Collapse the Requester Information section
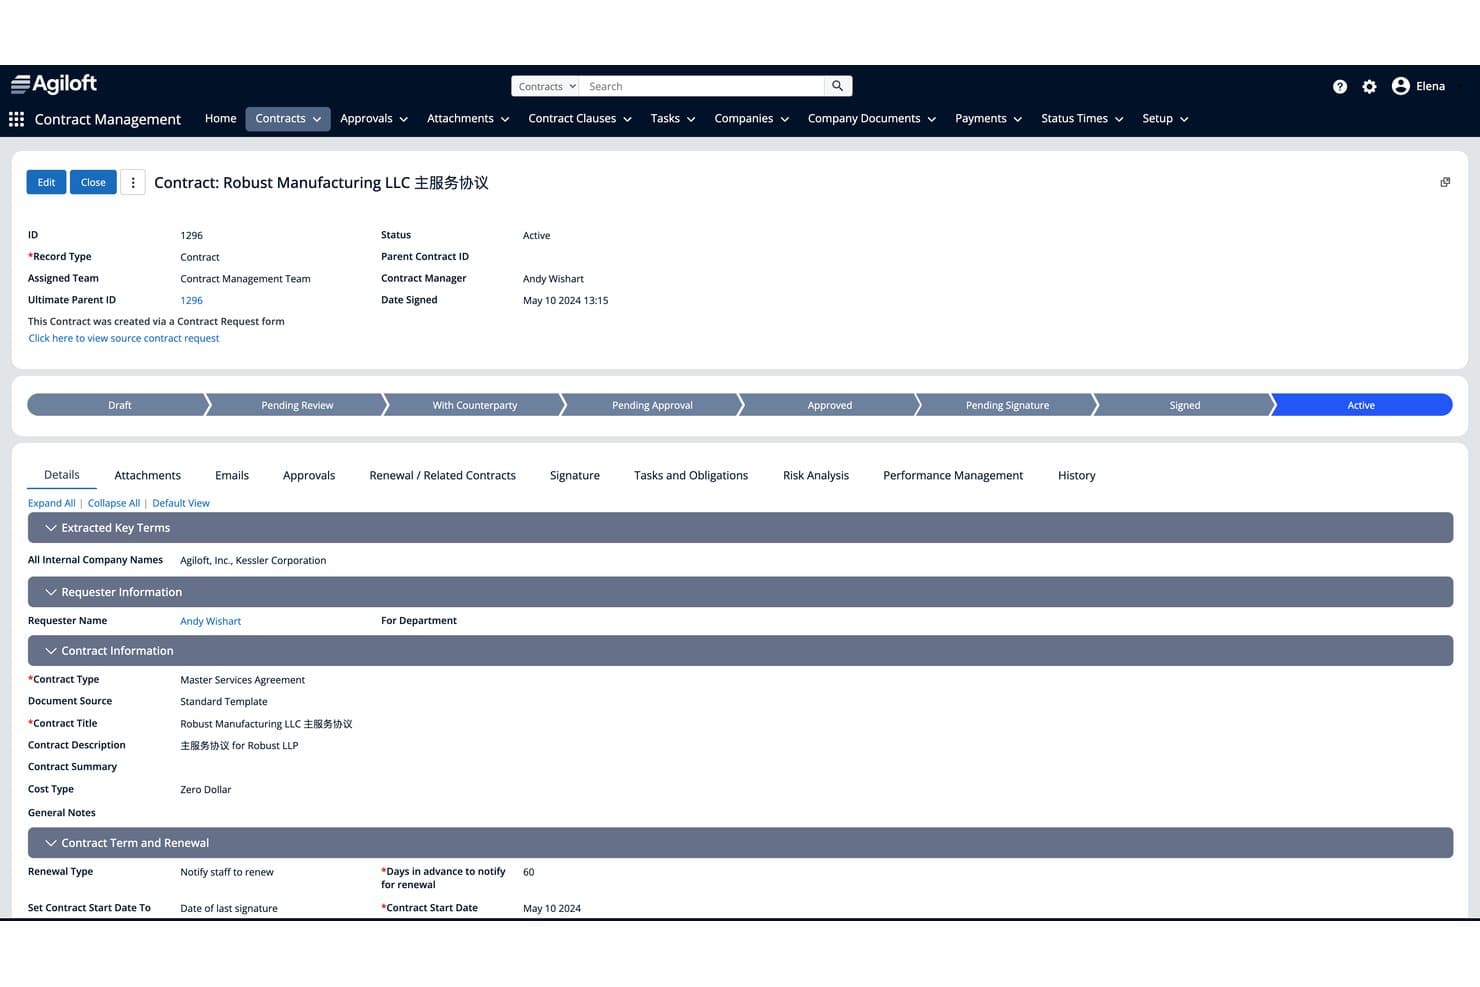Viewport: 1480px width, 987px height. click(x=740, y=592)
